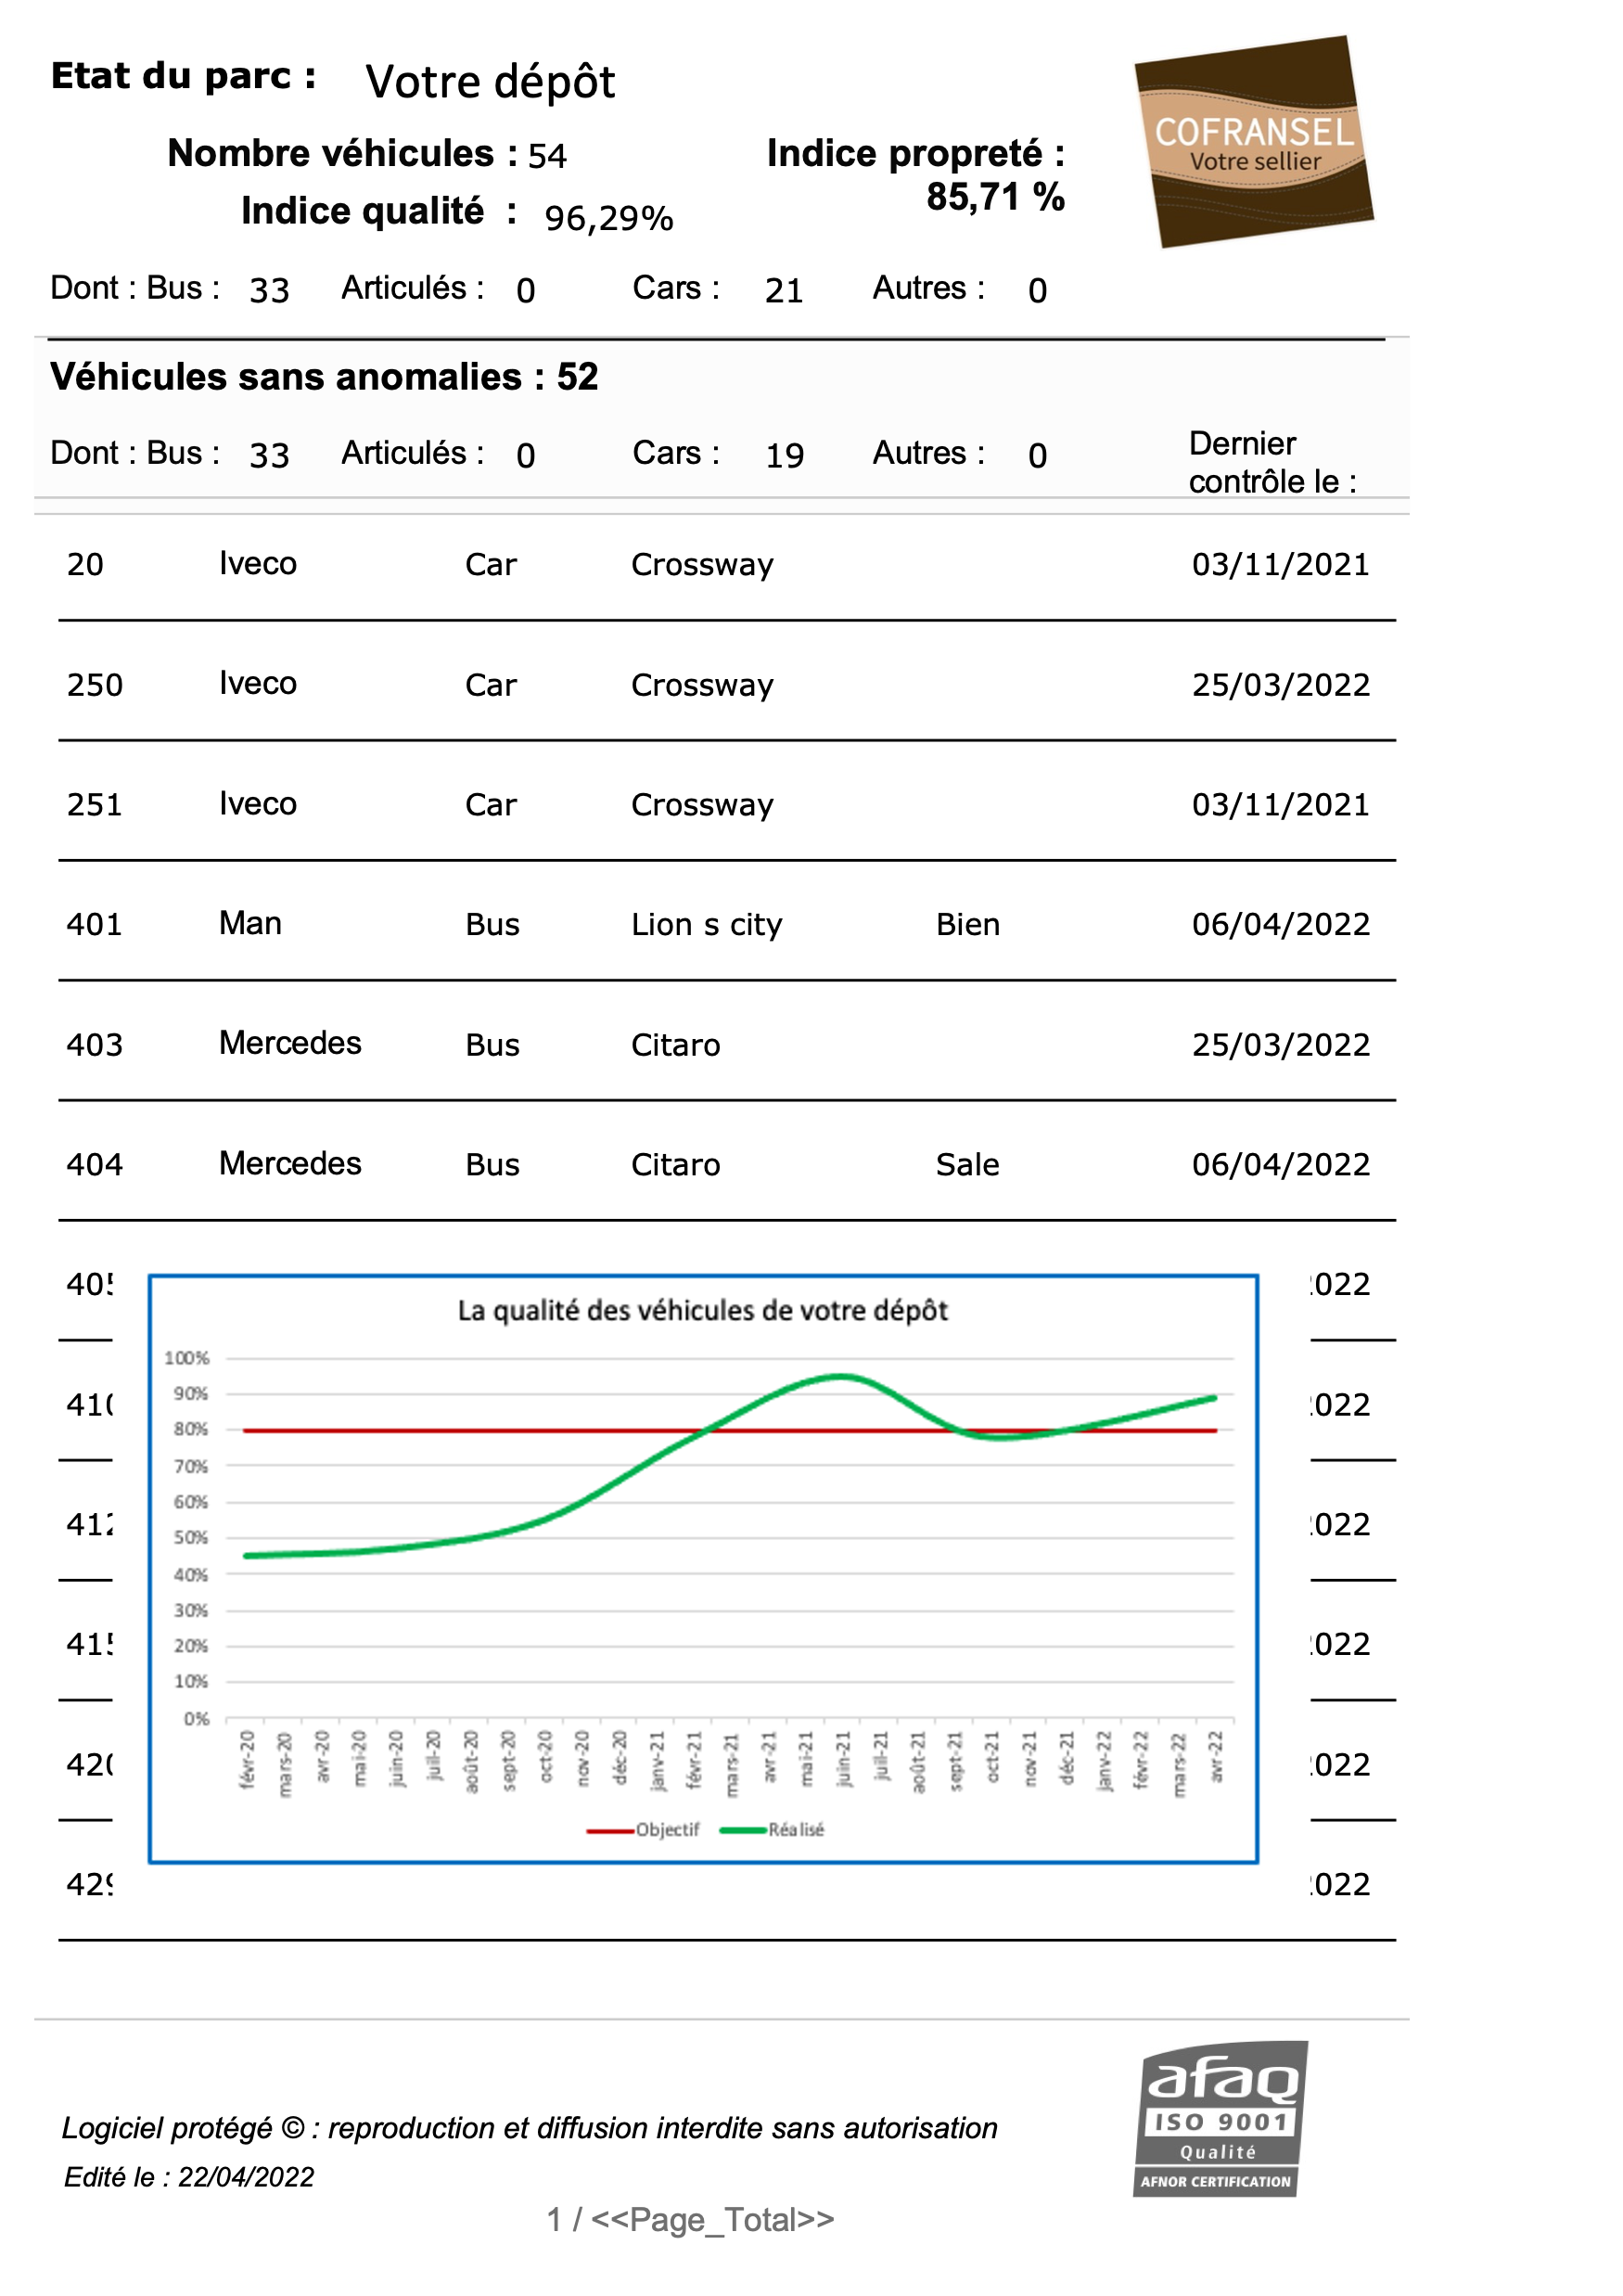Click the page number "1 / <<Page_Total>>"
This screenshot has width=1623, height=2296.
[x=690, y=2220]
